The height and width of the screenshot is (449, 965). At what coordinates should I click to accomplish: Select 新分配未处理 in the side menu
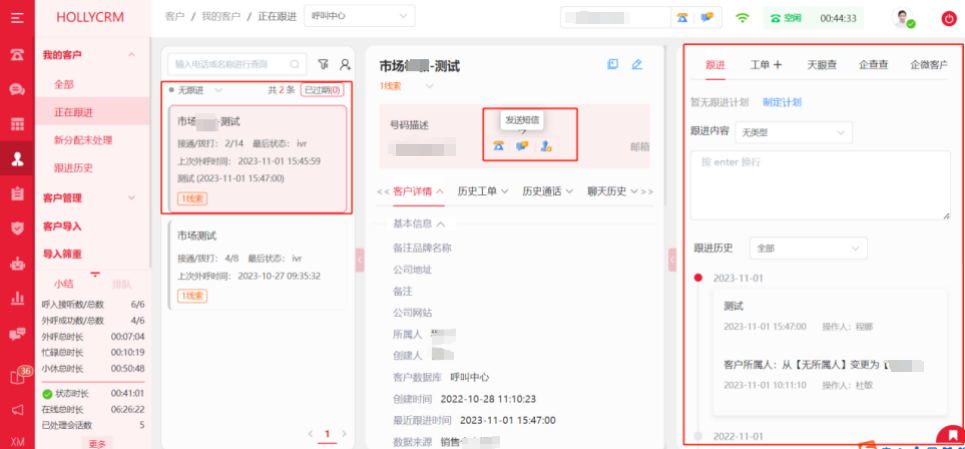pos(83,140)
